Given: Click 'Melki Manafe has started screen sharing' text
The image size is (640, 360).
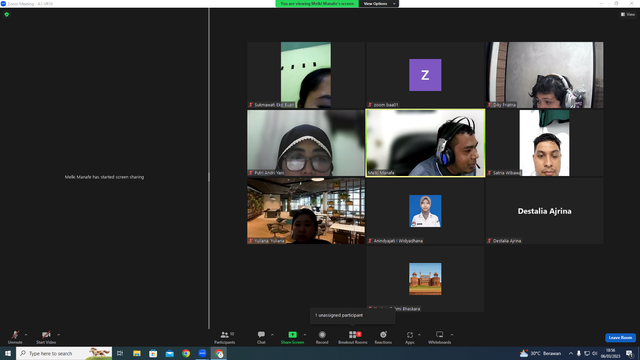Looking at the screenshot, I should [x=104, y=177].
